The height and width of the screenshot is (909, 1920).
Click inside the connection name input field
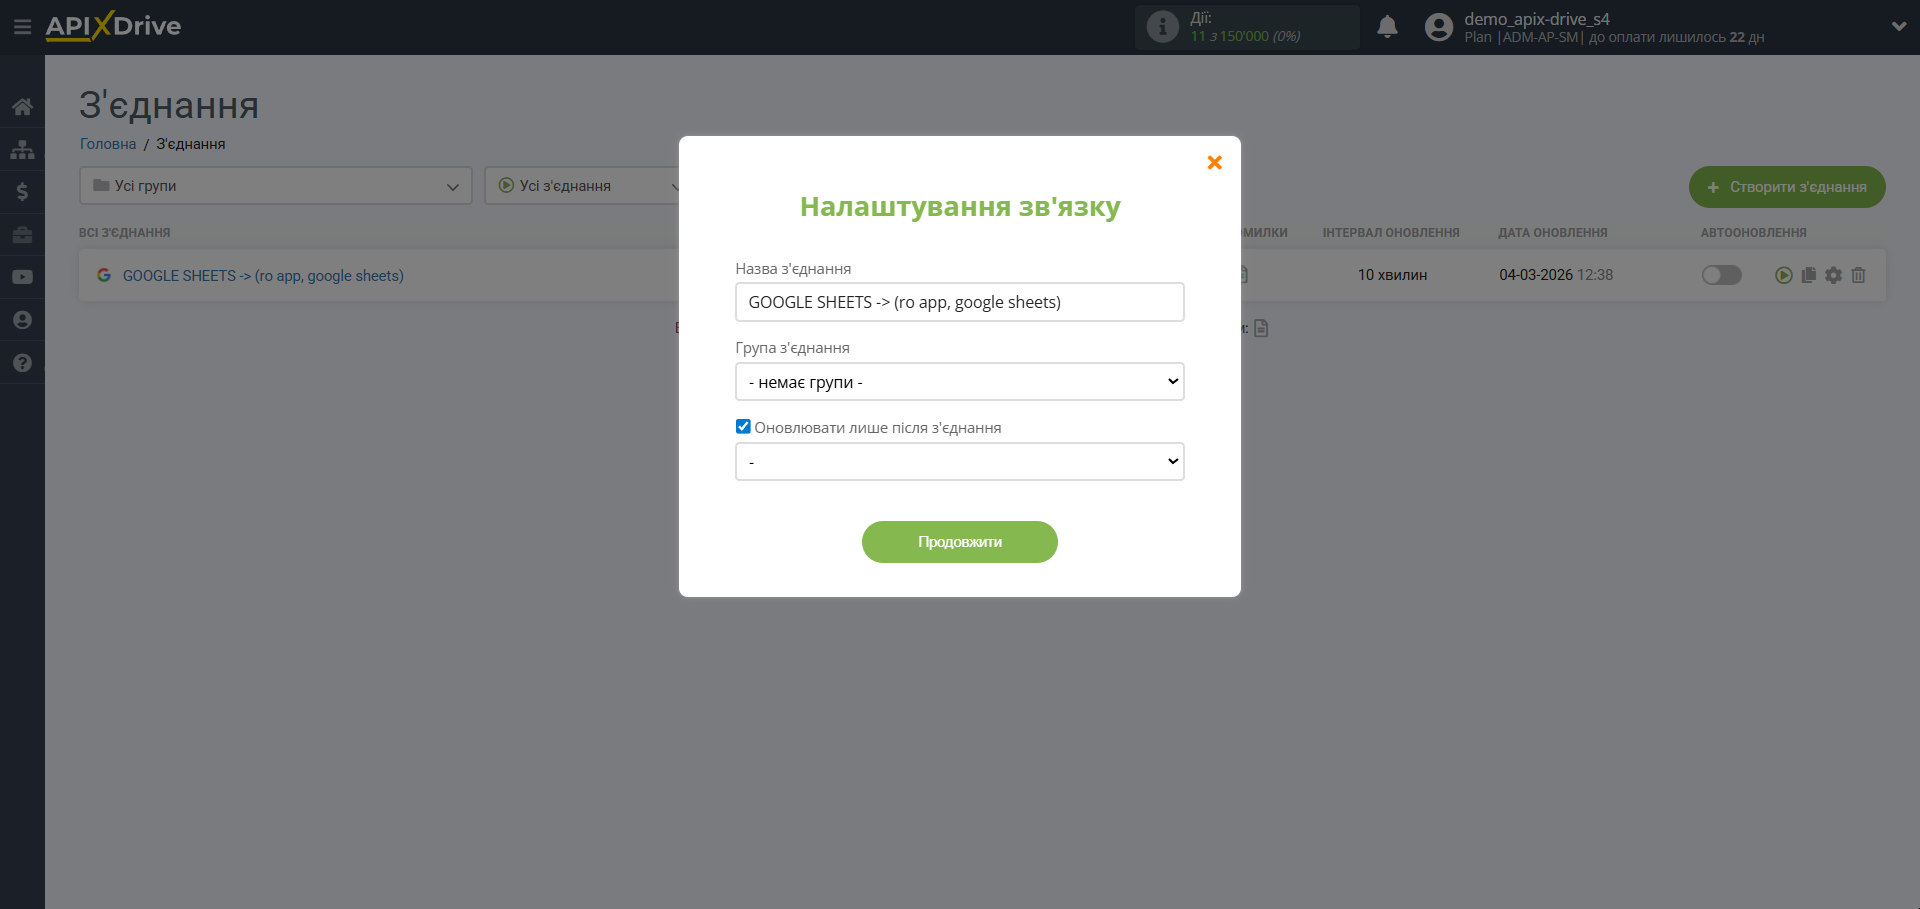[x=959, y=301]
